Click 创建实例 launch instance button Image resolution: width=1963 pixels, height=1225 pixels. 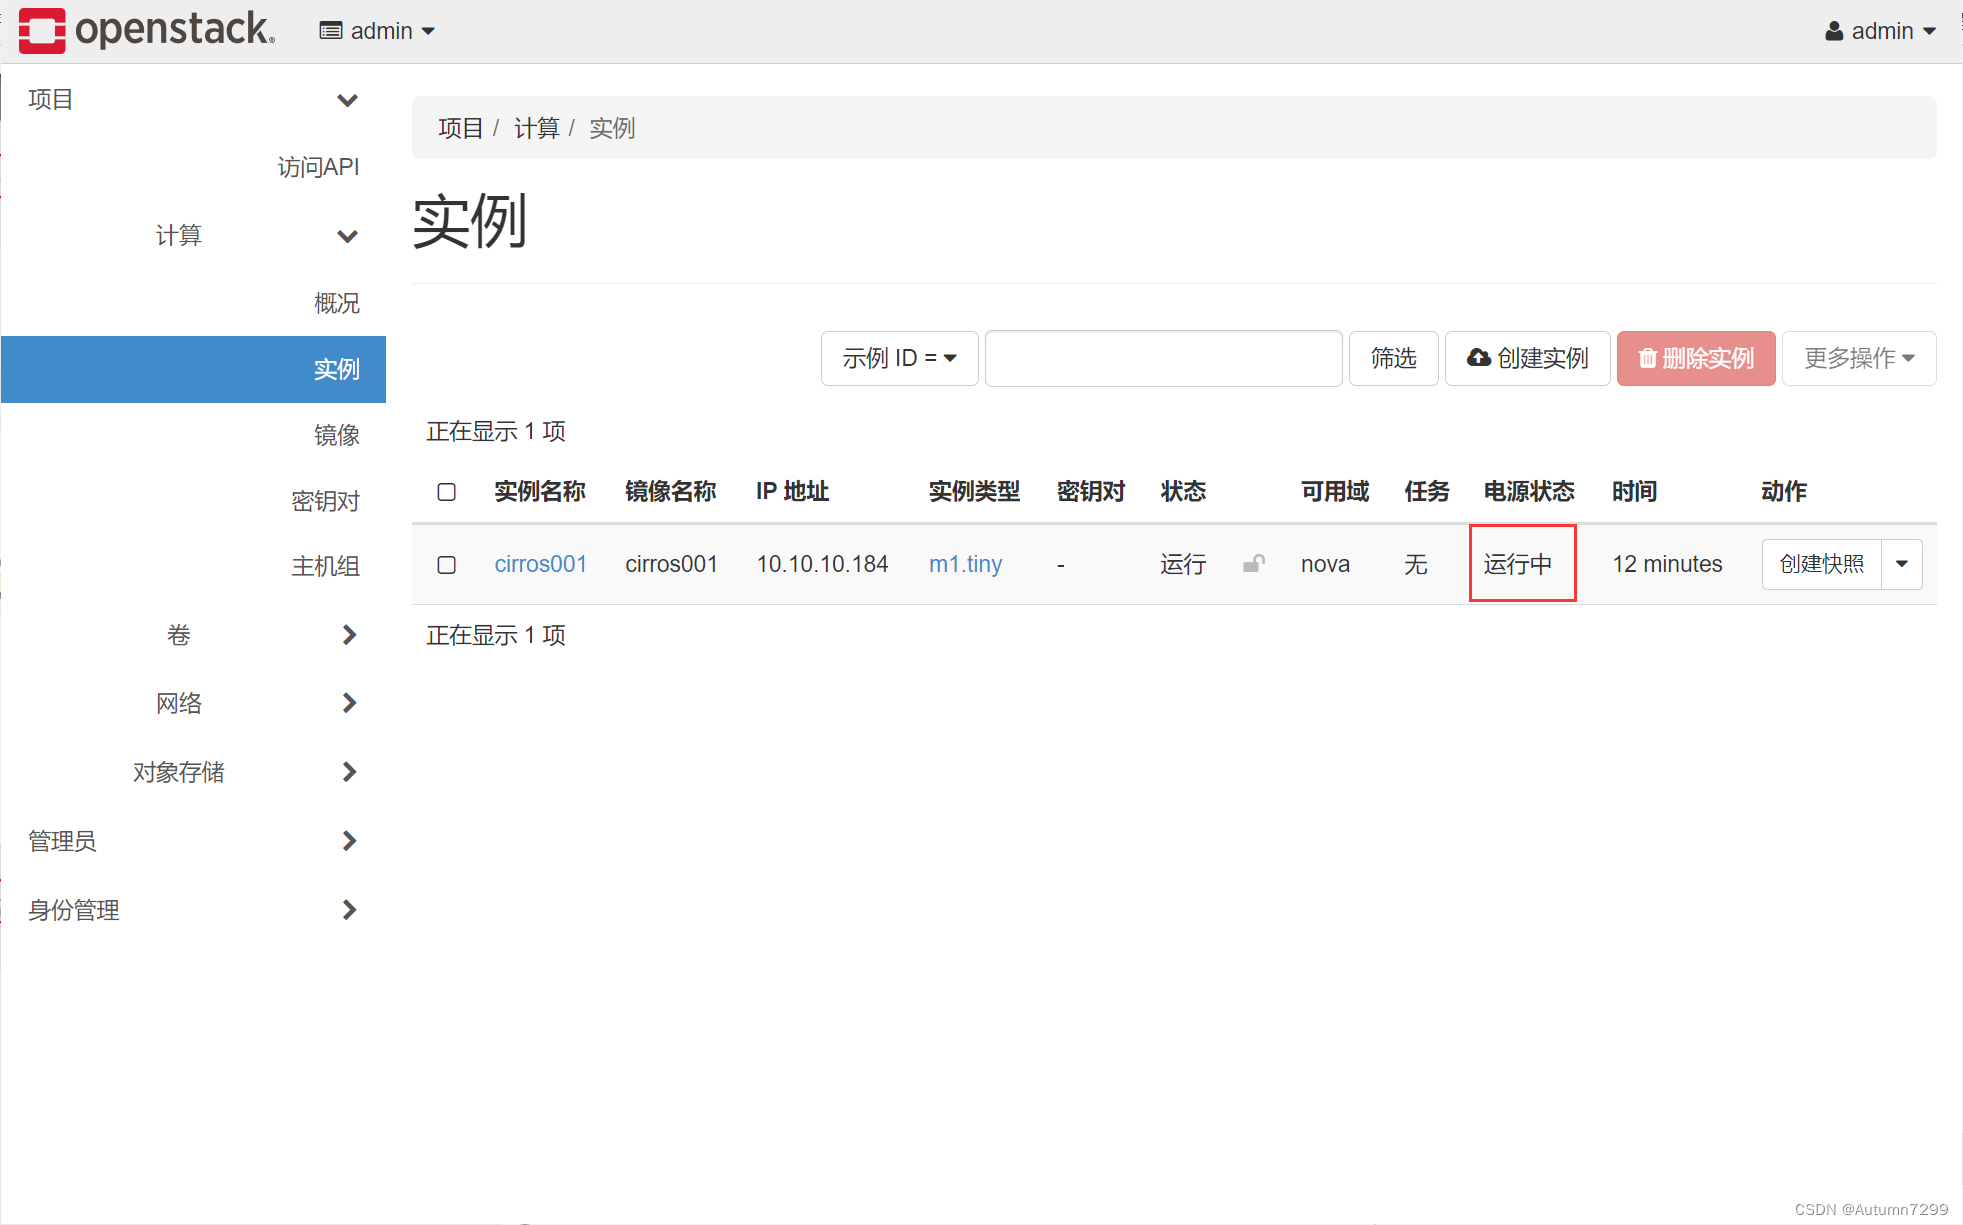pos(1527,358)
